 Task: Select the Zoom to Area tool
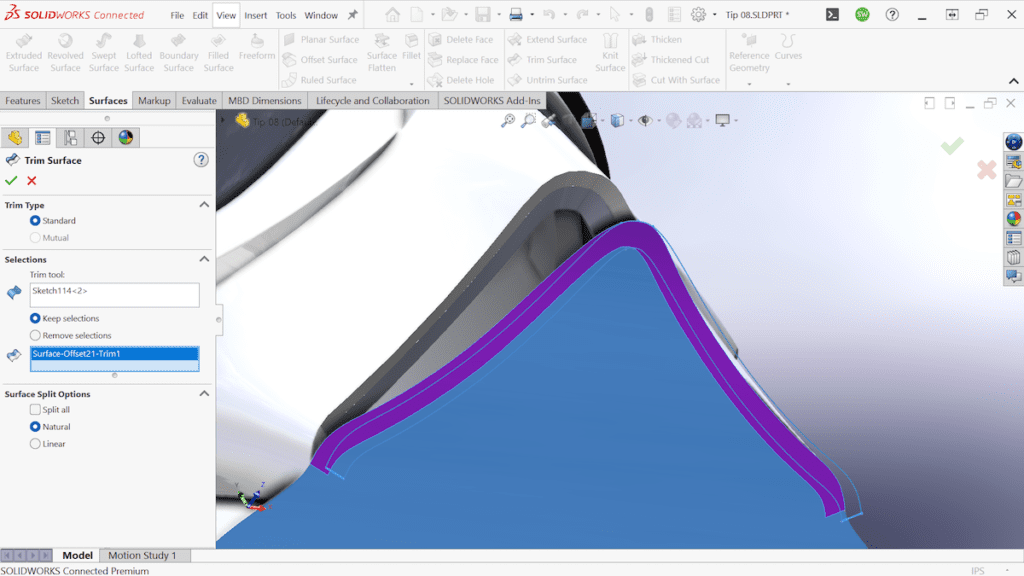point(528,119)
